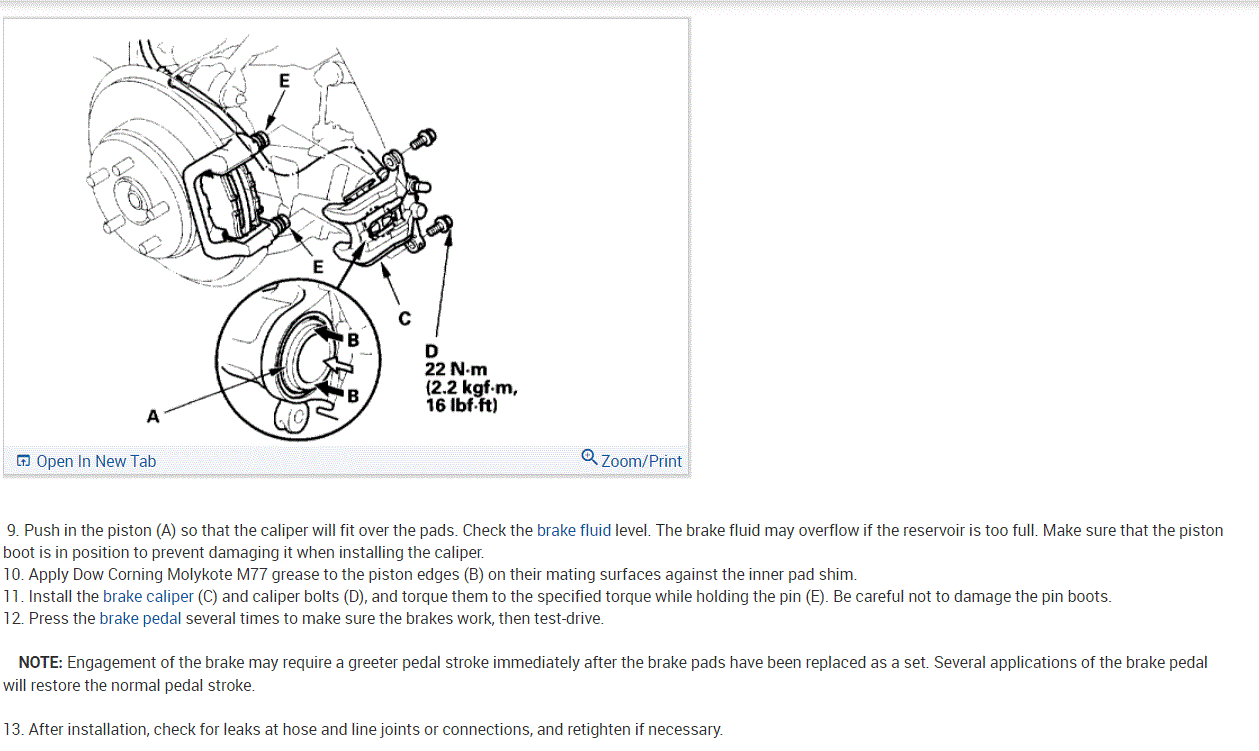This screenshot has width=1259, height=751.
Task: Click the lower B label in piston inset
Action: [x=352, y=395]
